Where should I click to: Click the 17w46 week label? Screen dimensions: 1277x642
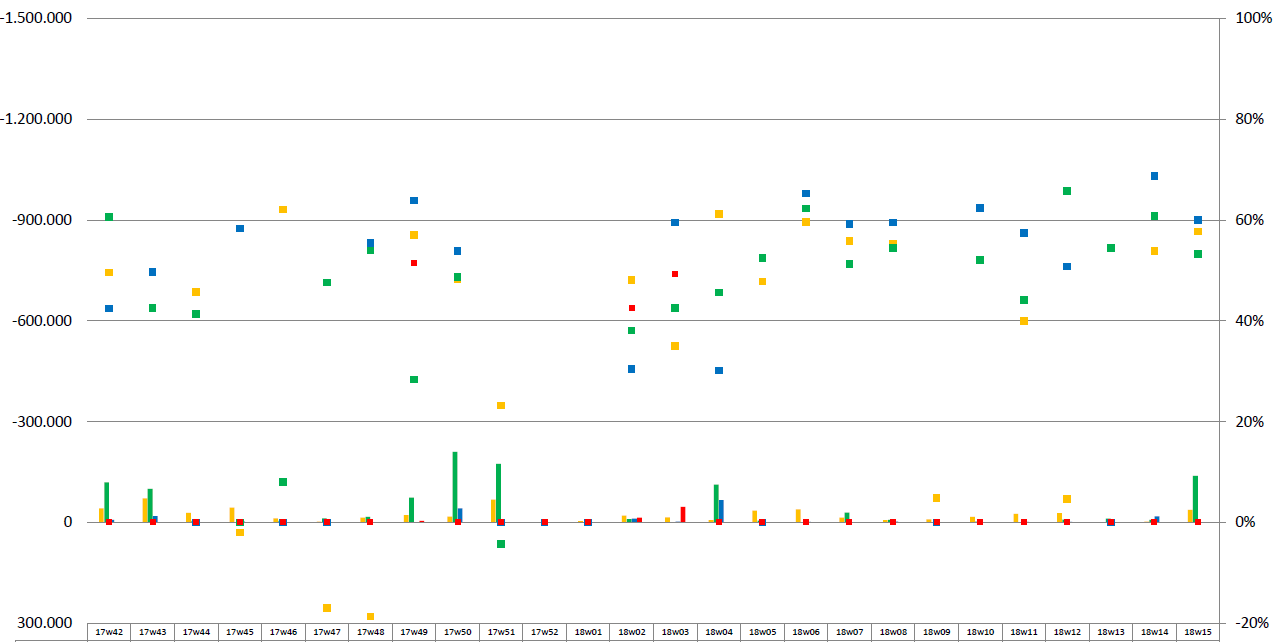pyautogui.click(x=283, y=632)
